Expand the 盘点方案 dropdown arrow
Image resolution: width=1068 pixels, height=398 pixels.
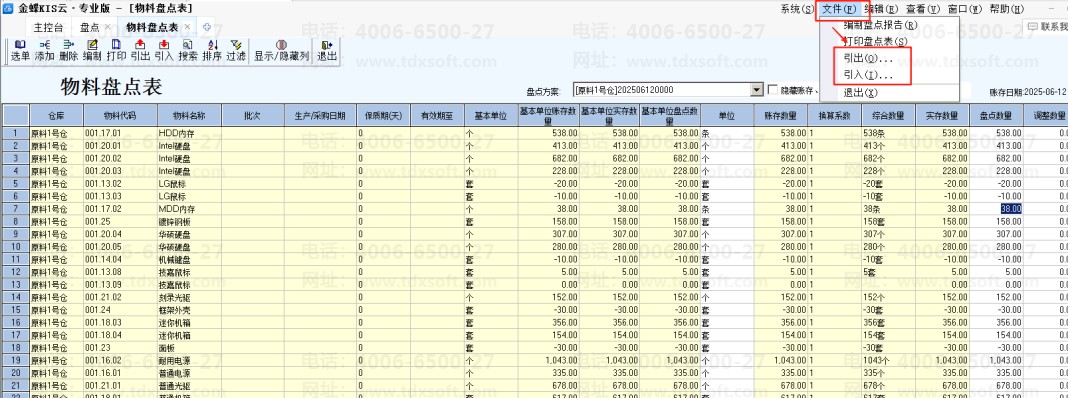point(757,90)
